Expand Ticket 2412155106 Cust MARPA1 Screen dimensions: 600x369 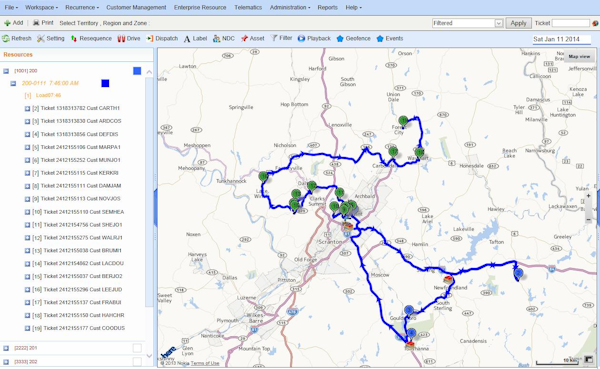point(27,147)
